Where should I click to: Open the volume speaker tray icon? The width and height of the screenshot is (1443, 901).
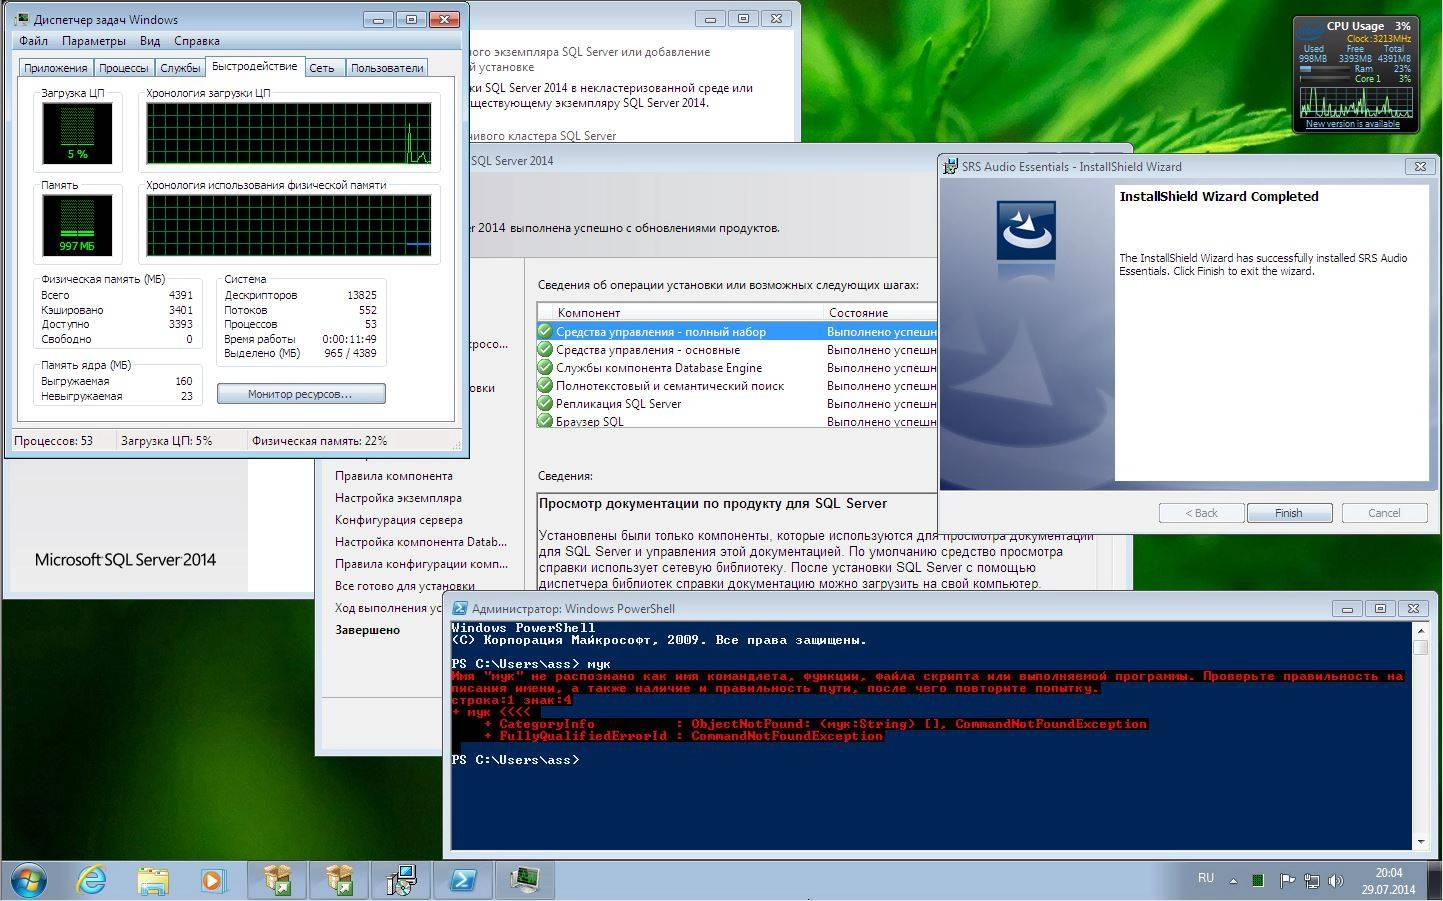point(1335,881)
